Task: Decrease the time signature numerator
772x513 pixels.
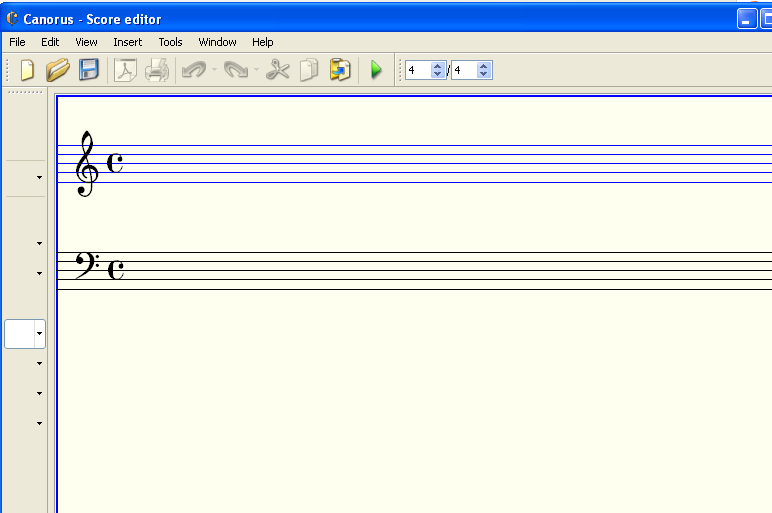Action: [438, 74]
